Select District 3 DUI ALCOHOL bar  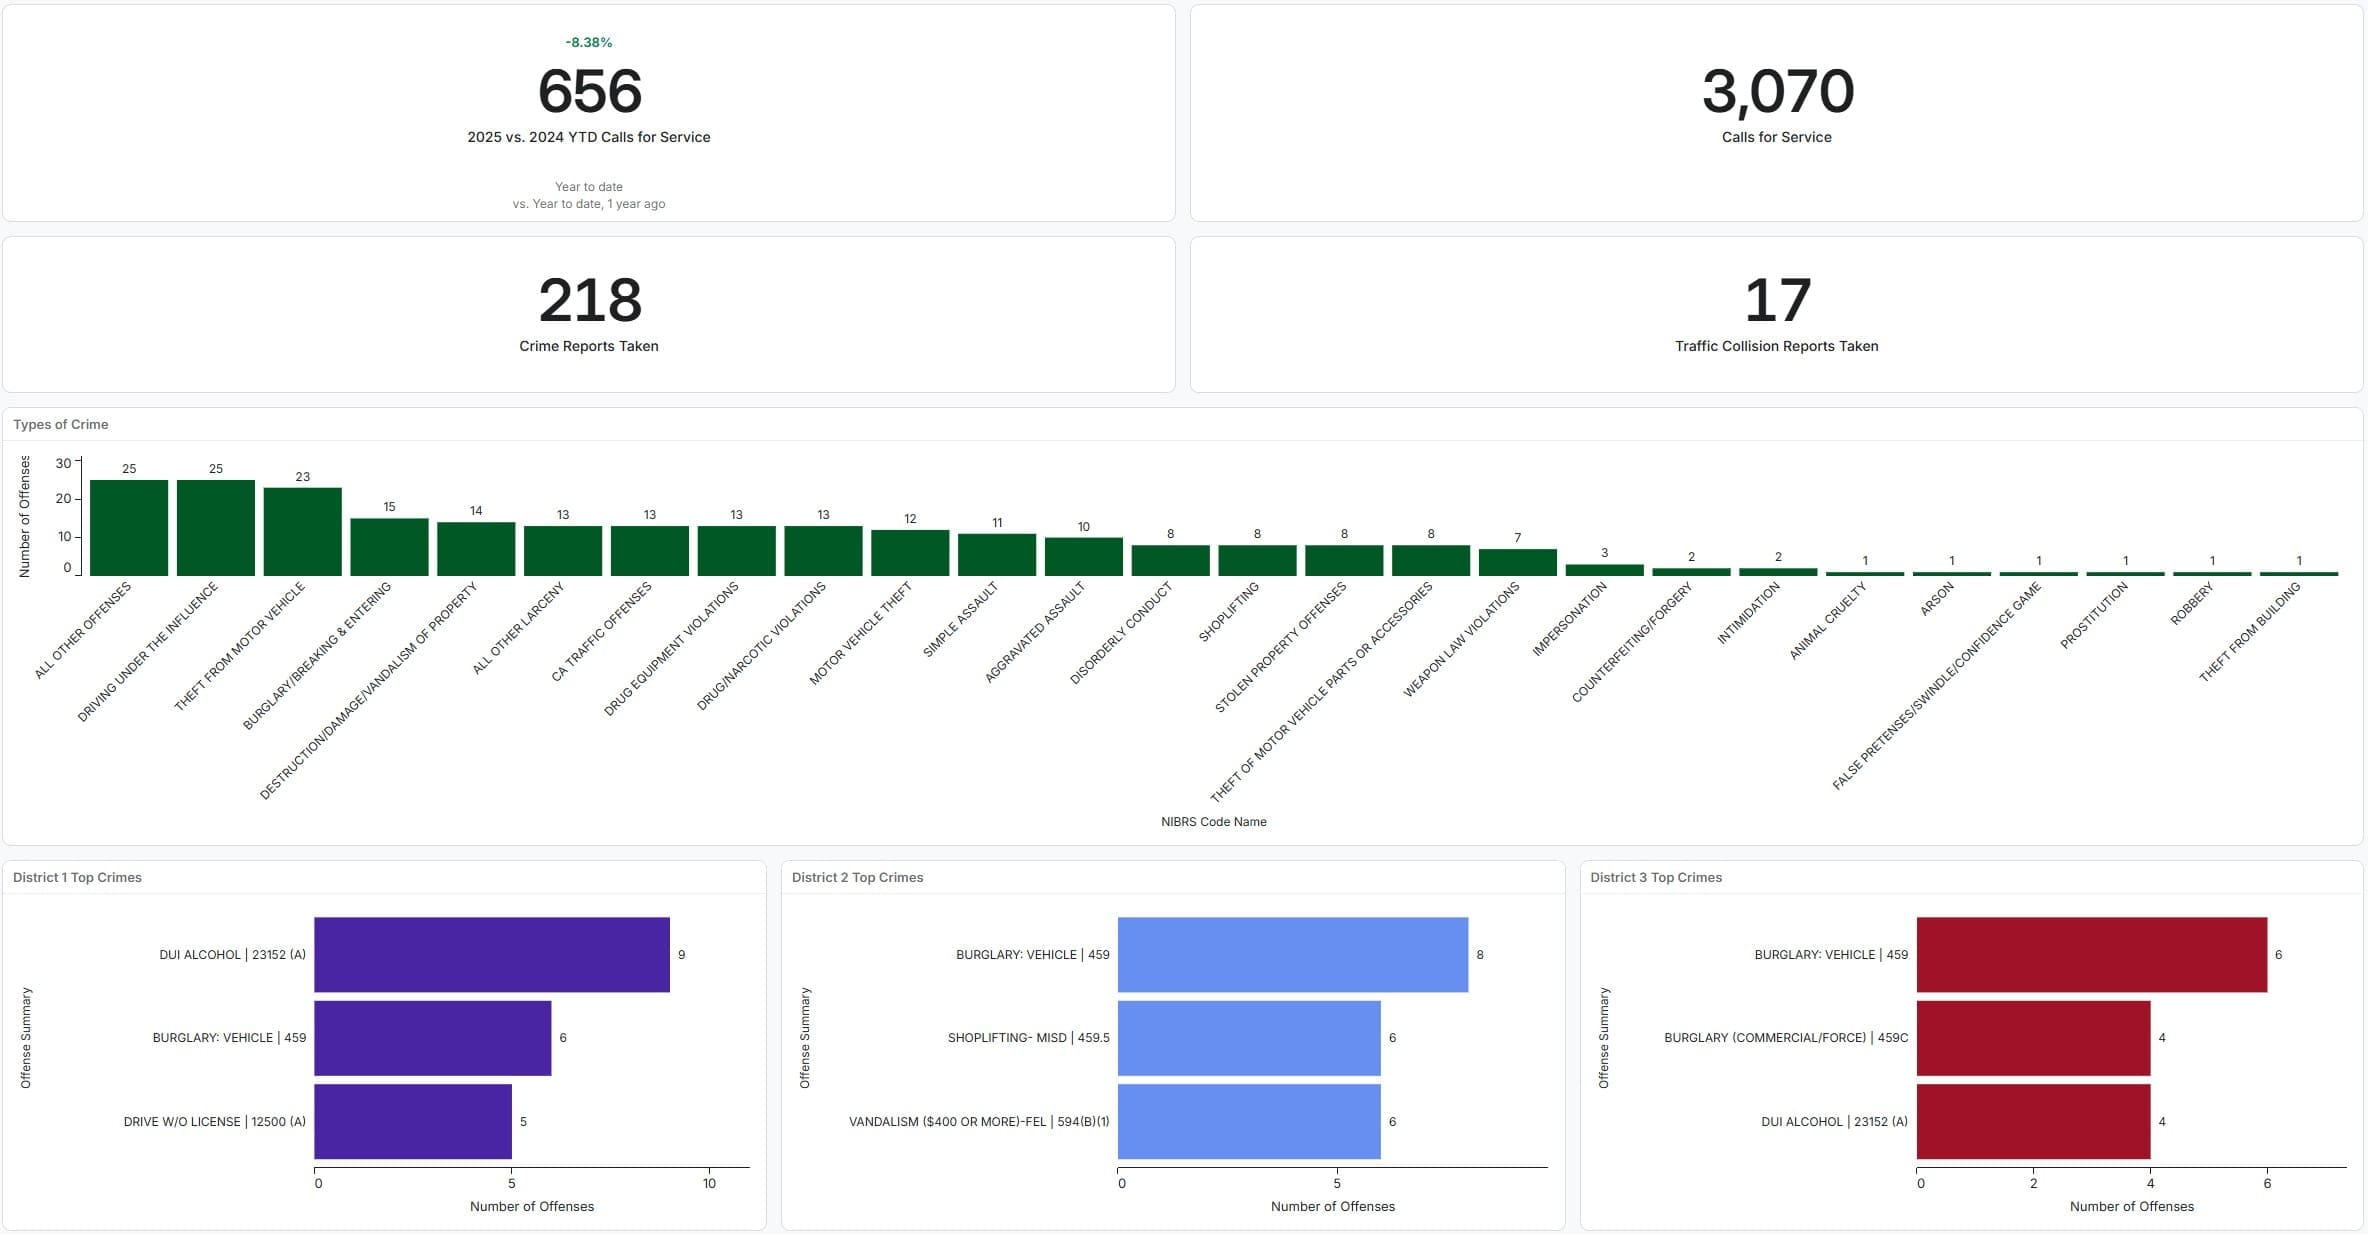(x=2032, y=1121)
